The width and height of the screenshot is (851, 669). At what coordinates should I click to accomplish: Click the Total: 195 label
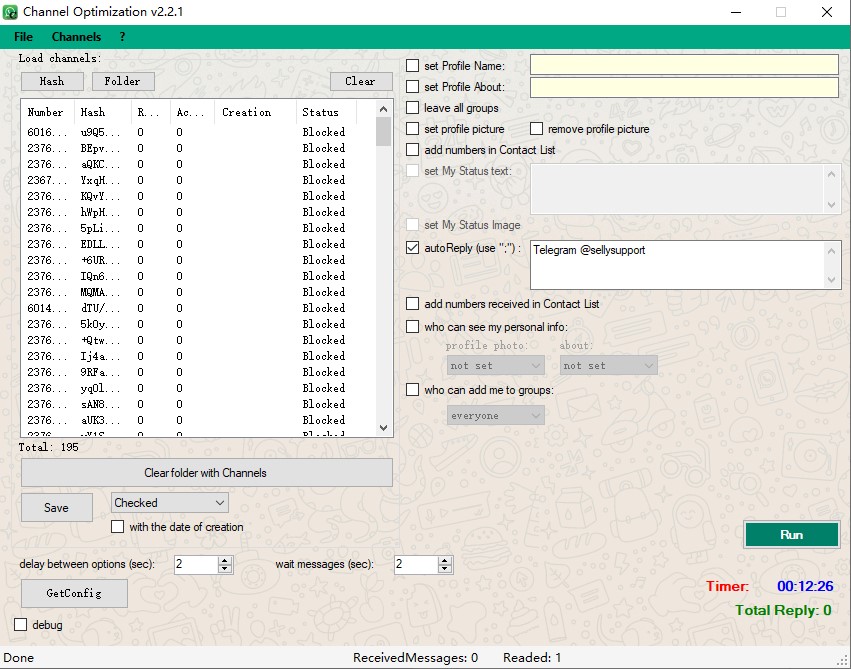pos(49,447)
